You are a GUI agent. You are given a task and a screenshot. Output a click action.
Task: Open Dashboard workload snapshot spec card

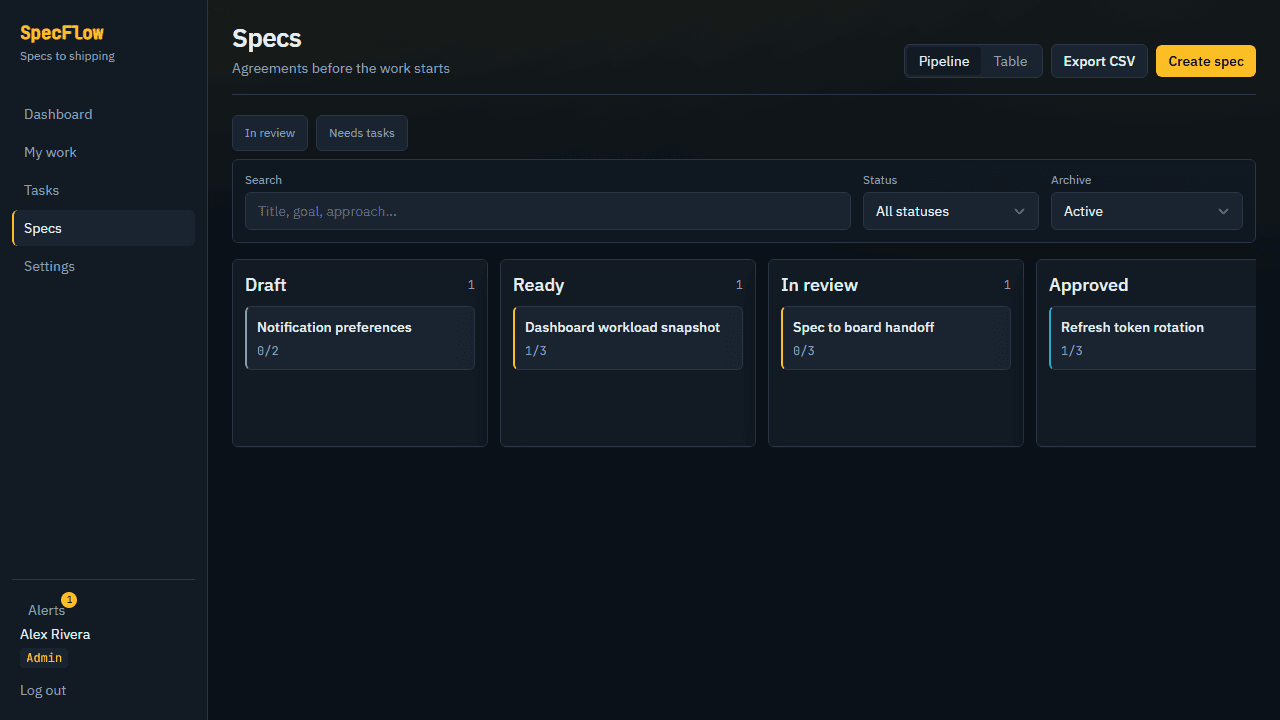(628, 338)
